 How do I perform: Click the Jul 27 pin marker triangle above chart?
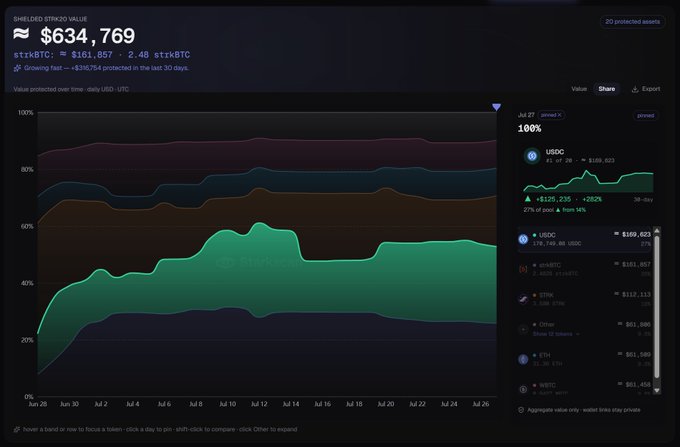pos(497,107)
